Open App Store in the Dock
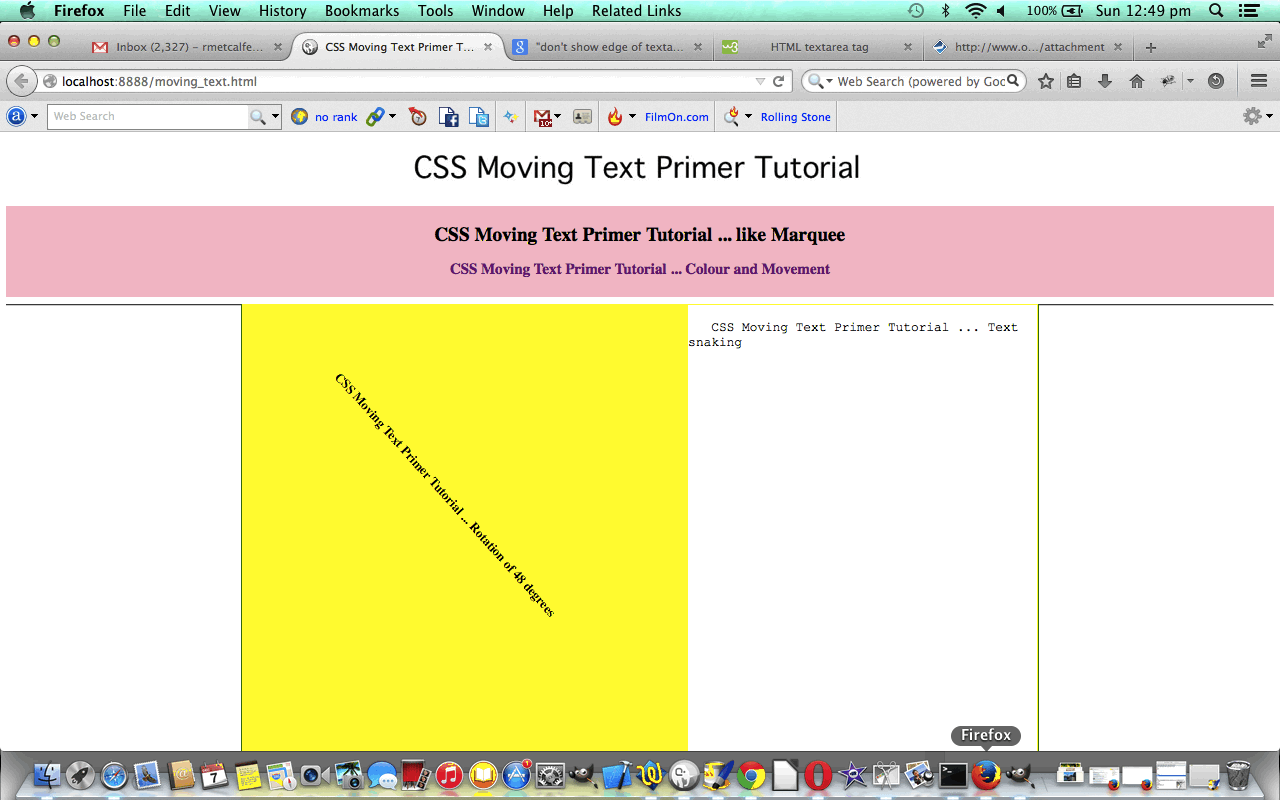Viewport: 1280px width, 800px height. [x=516, y=775]
